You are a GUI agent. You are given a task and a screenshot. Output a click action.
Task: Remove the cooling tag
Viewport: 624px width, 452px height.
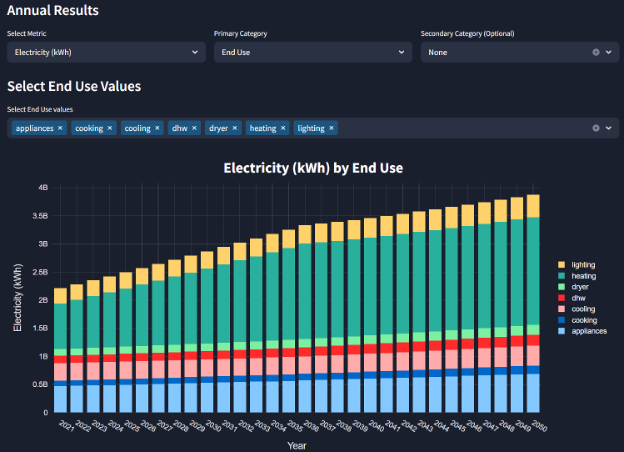157,128
